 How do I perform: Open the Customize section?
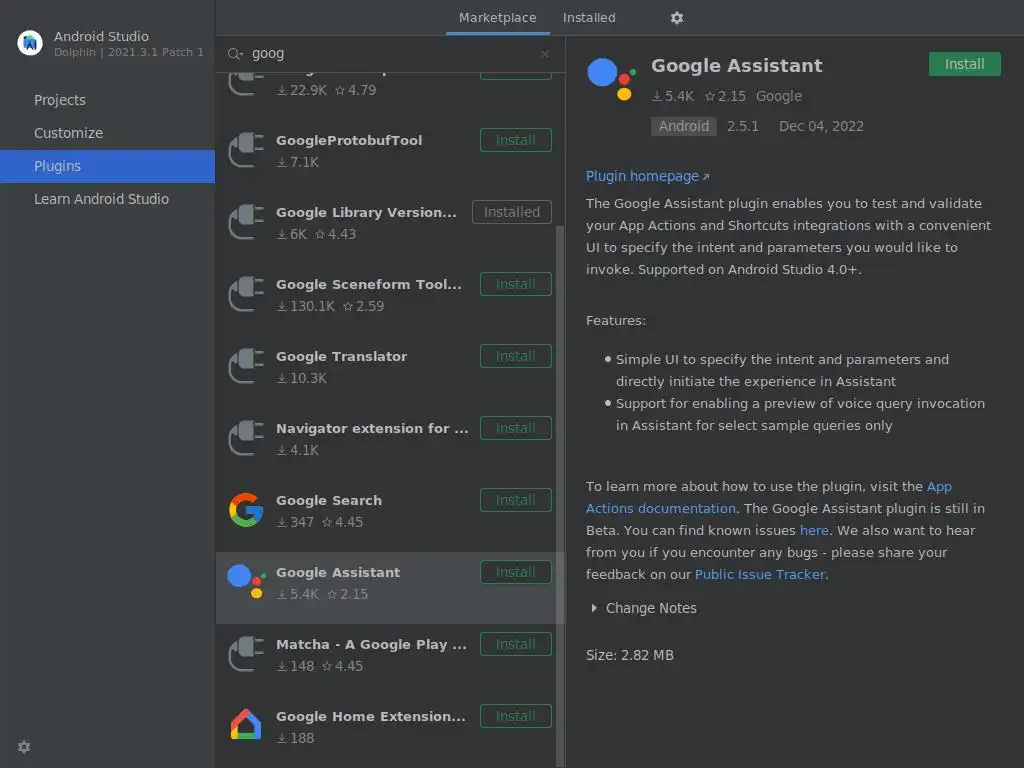point(68,133)
